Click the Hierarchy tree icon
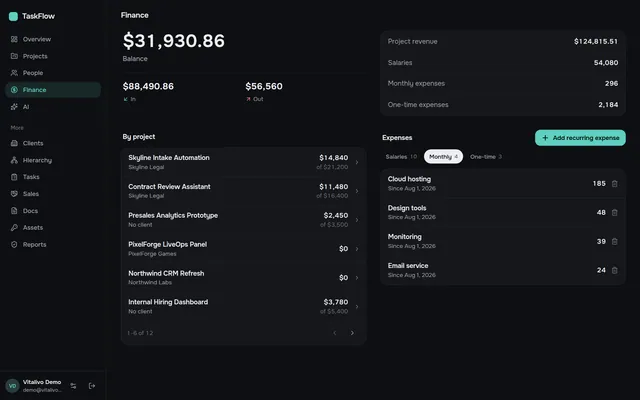Viewport: 640px width, 400px height. (x=14, y=160)
